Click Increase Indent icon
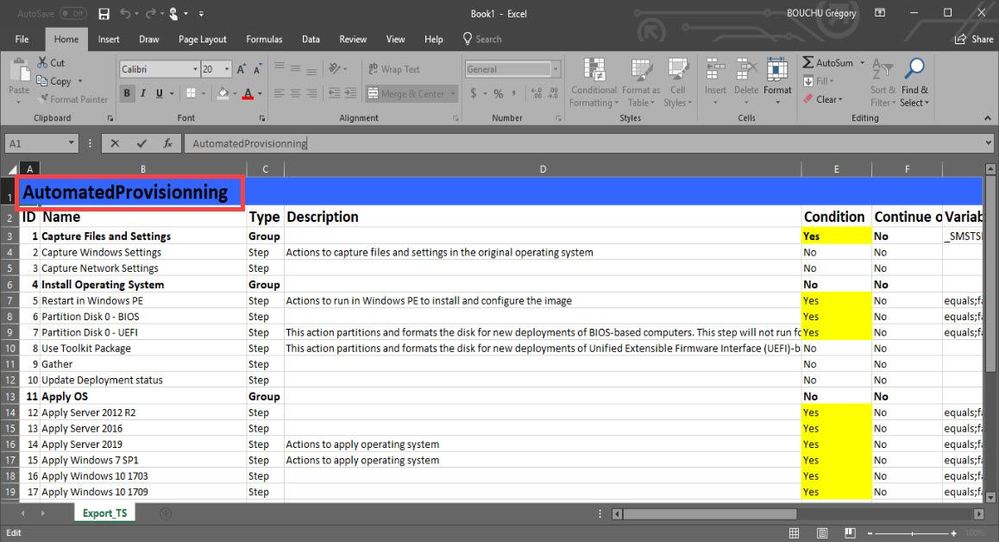This screenshot has width=999, height=542. pos(350,94)
